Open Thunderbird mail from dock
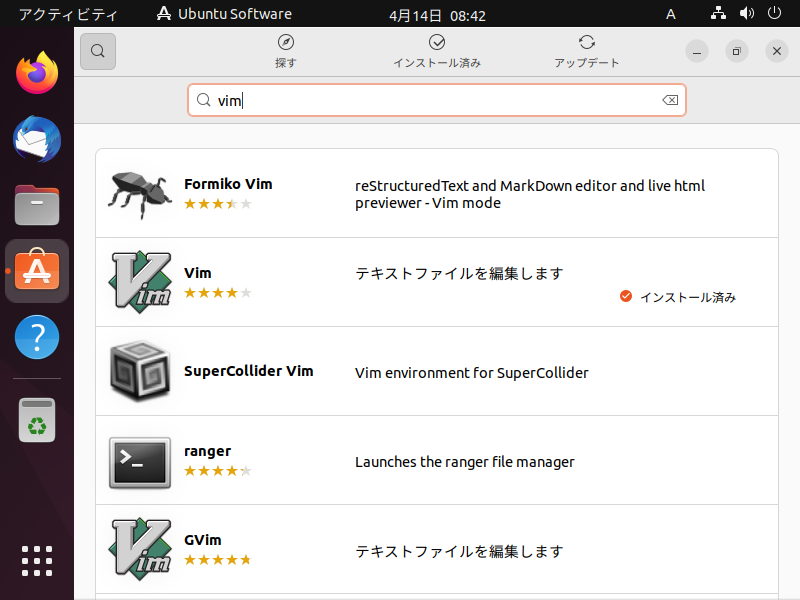This screenshot has width=800, height=600. click(x=37, y=139)
